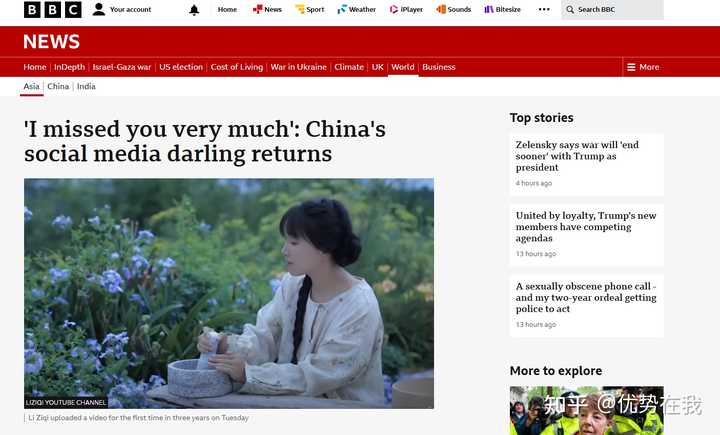Image resolution: width=720 pixels, height=435 pixels.
Task: Open the notifications bell
Action: 194,10
